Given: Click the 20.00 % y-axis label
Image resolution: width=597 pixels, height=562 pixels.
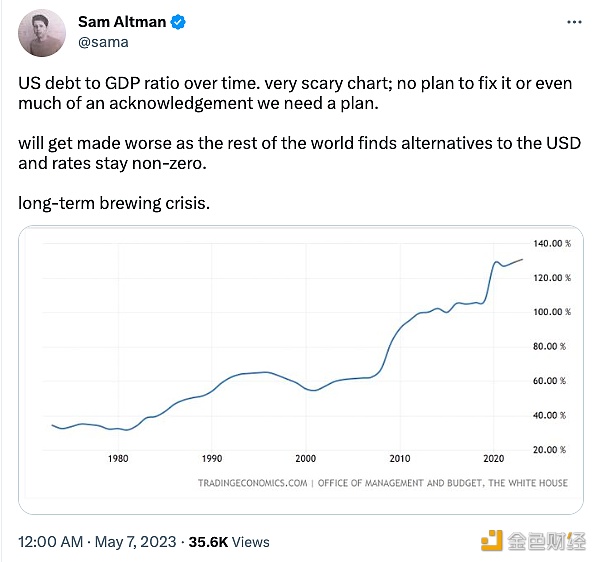Looking at the screenshot, I should (x=549, y=450).
